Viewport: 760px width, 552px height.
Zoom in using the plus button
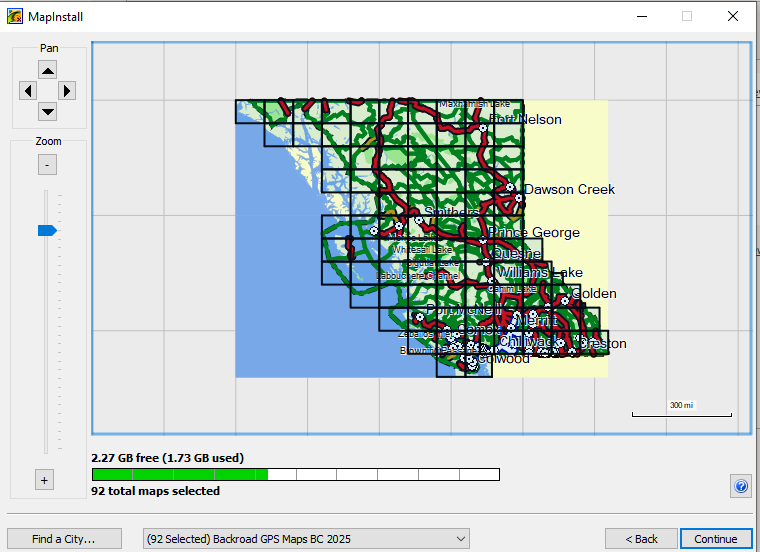coord(44,480)
